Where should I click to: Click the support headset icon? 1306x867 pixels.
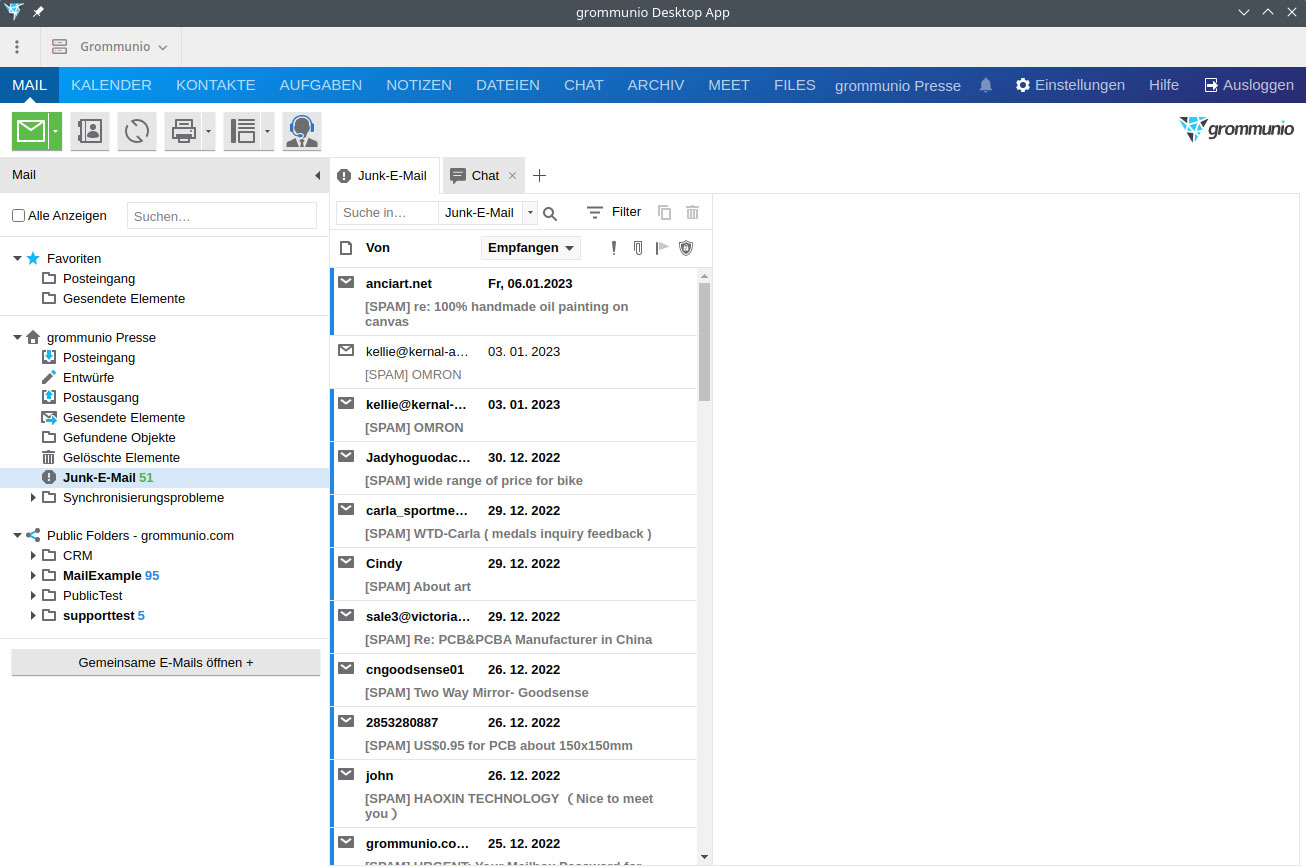(300, 131)
